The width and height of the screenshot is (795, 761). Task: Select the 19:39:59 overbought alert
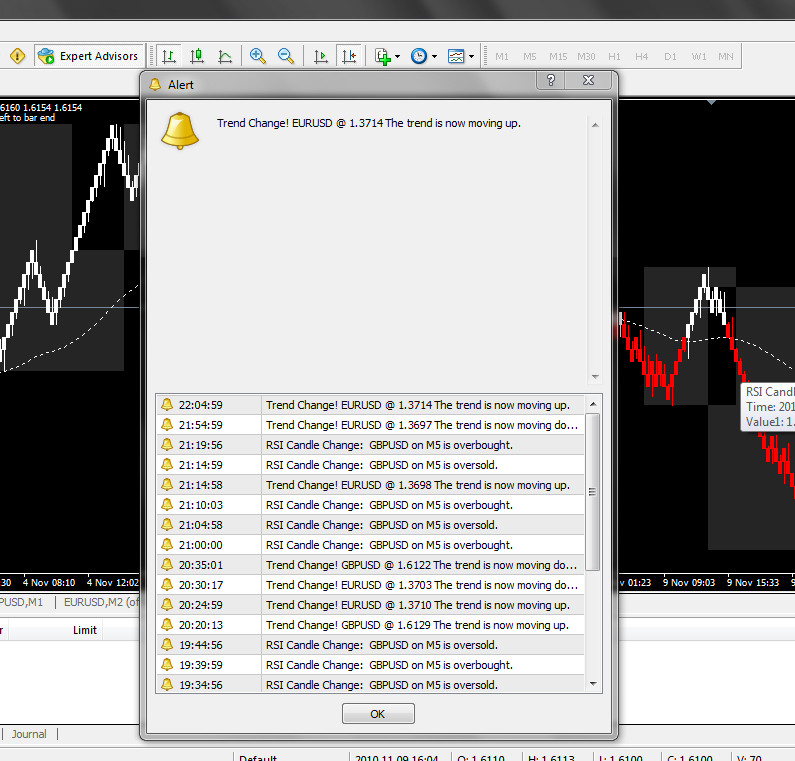(370, 665)
